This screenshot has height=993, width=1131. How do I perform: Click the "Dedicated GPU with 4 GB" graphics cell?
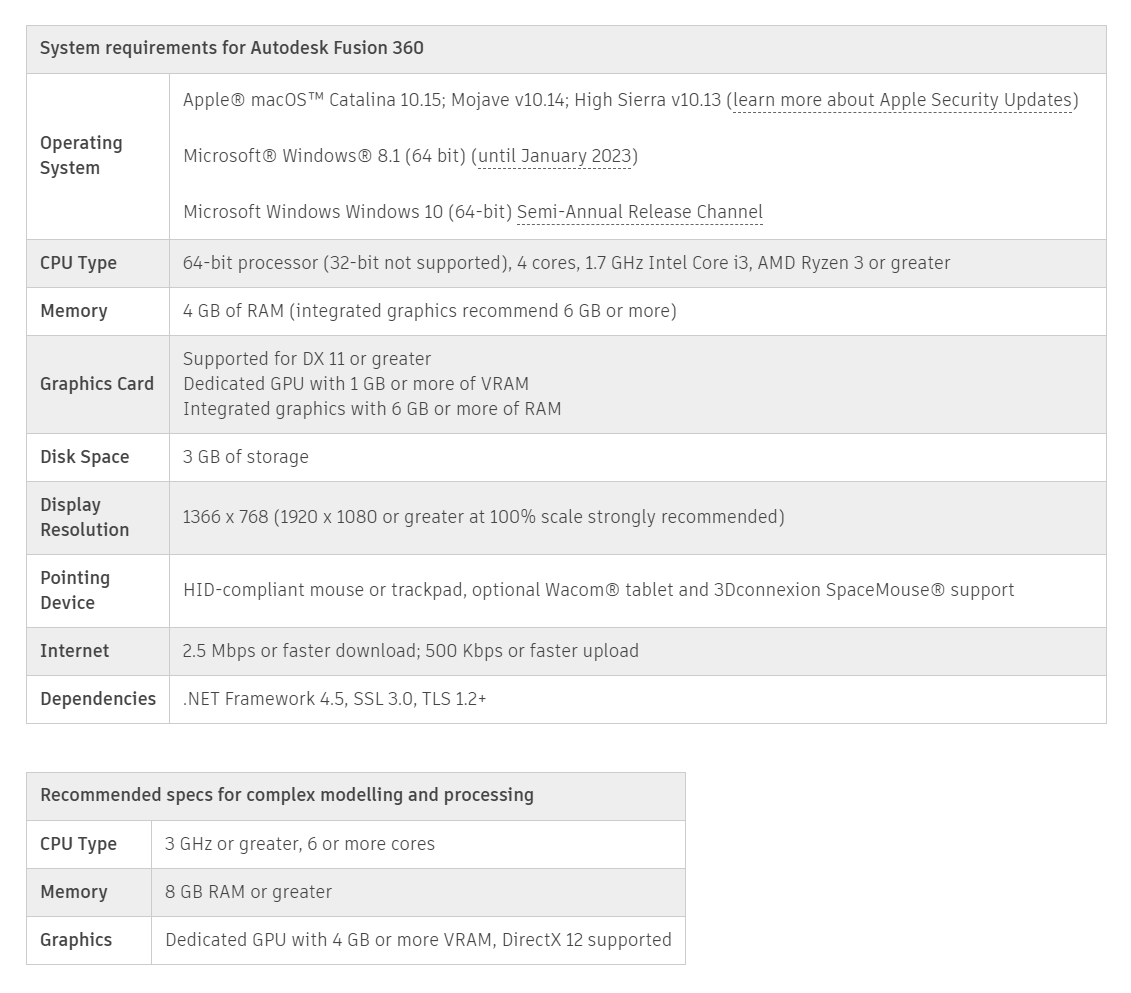point(418,940)
